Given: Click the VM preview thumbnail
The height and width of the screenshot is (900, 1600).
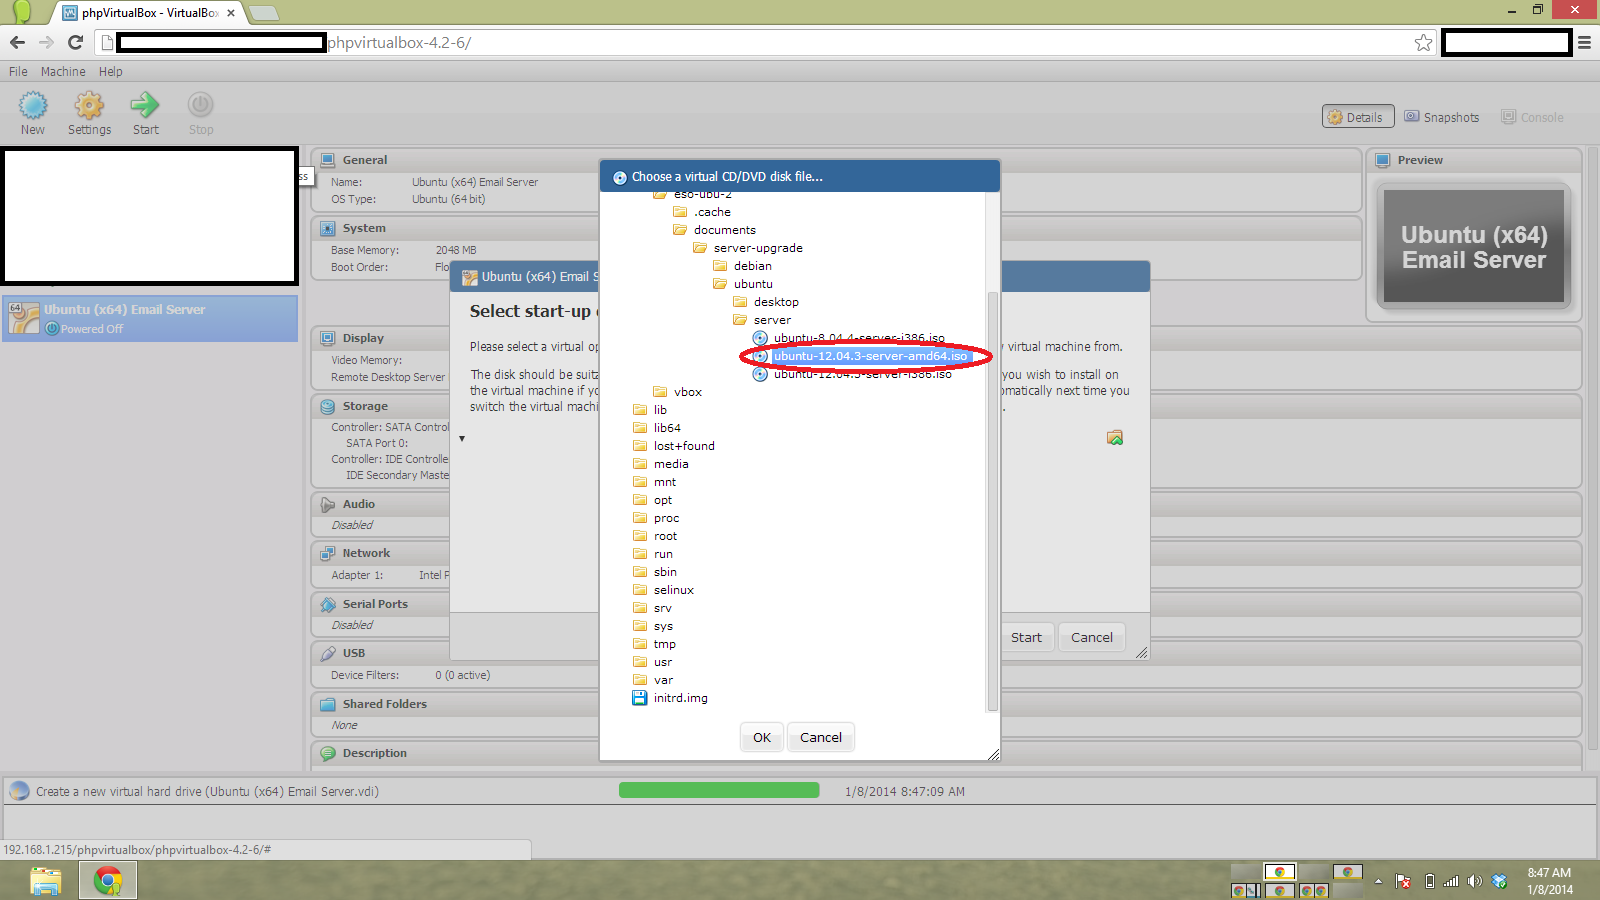Looking at the screenshot, I should tap(1474, 246).
